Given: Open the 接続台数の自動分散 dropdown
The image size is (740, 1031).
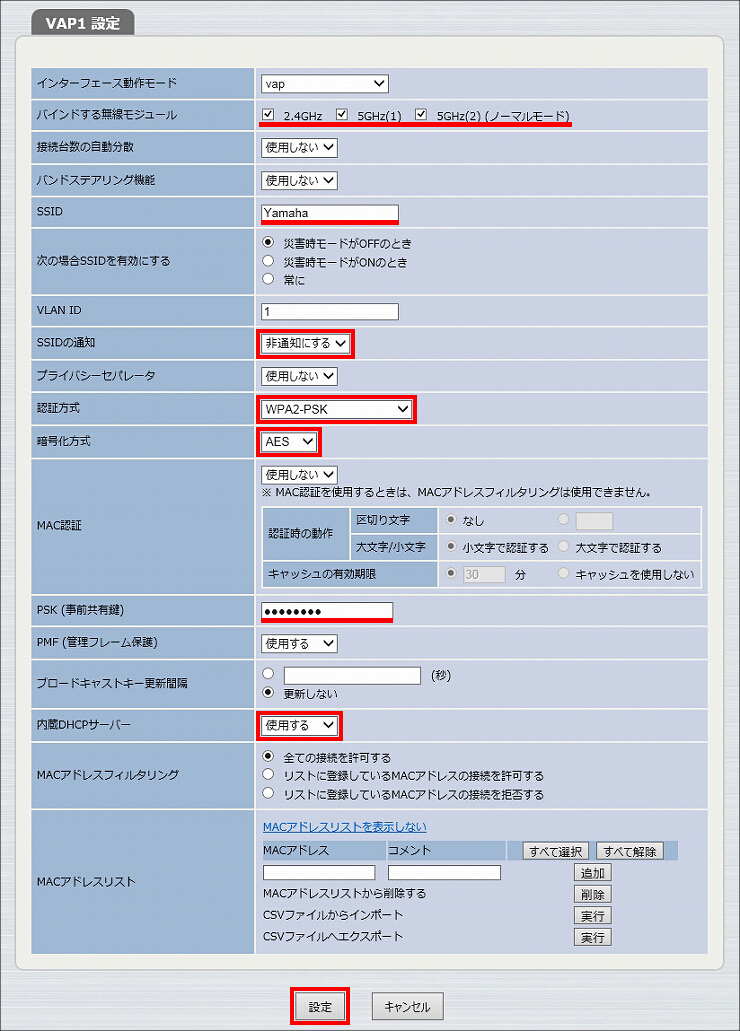Looking at the screenshot, I should 299,147.
